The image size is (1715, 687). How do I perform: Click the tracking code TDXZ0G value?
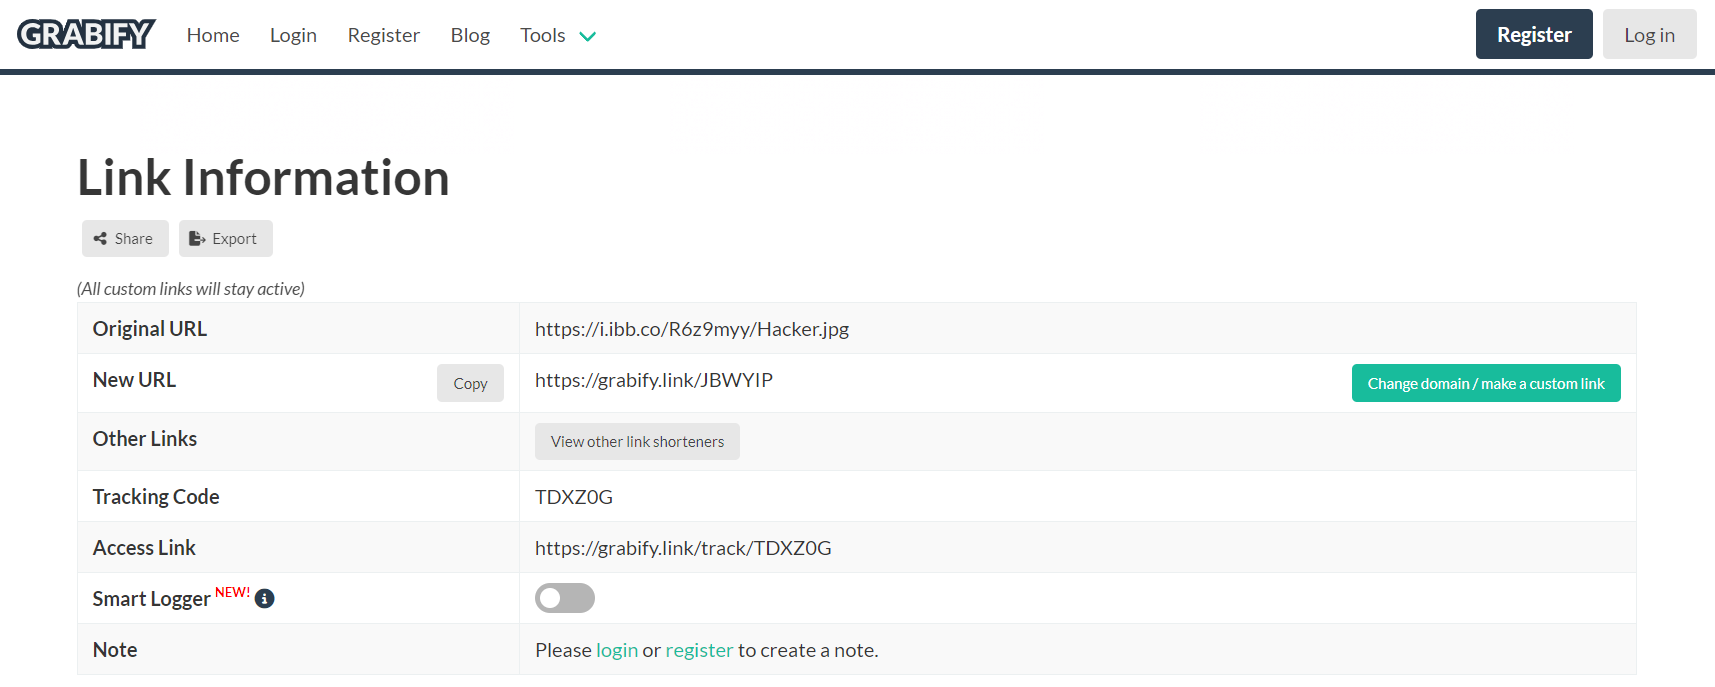(574, 497)
